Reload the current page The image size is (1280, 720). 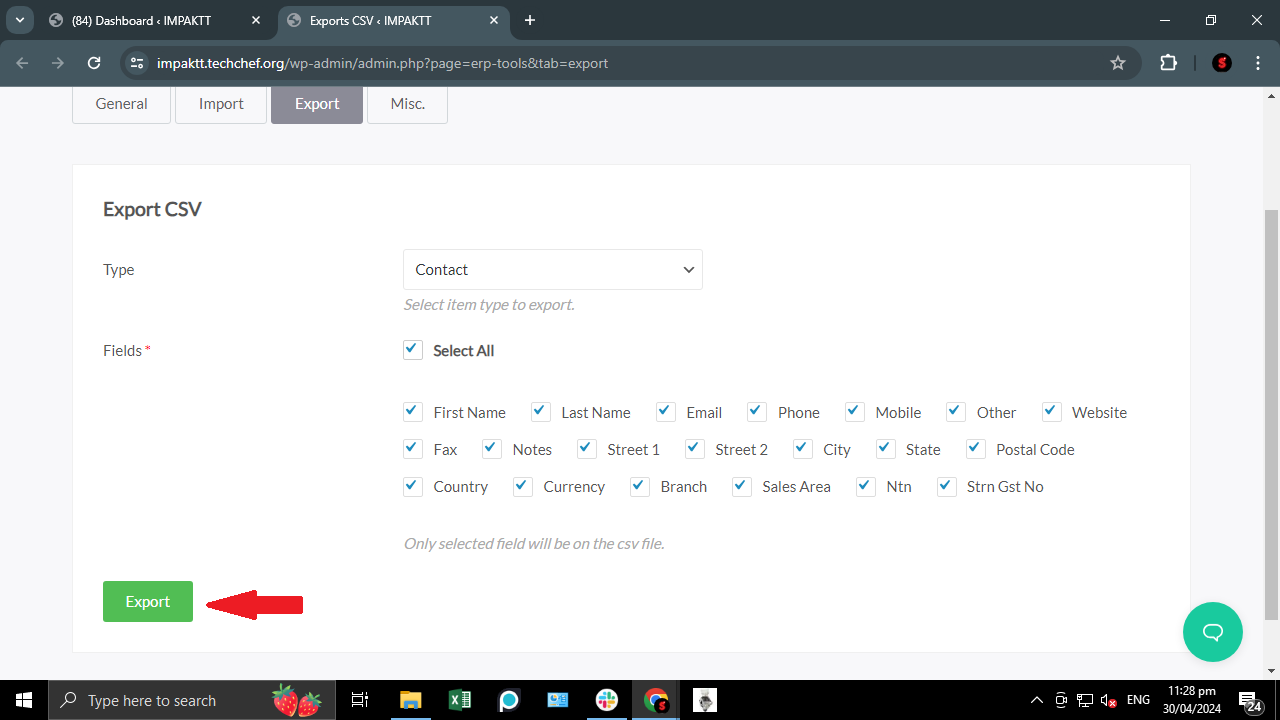[94, 63]
